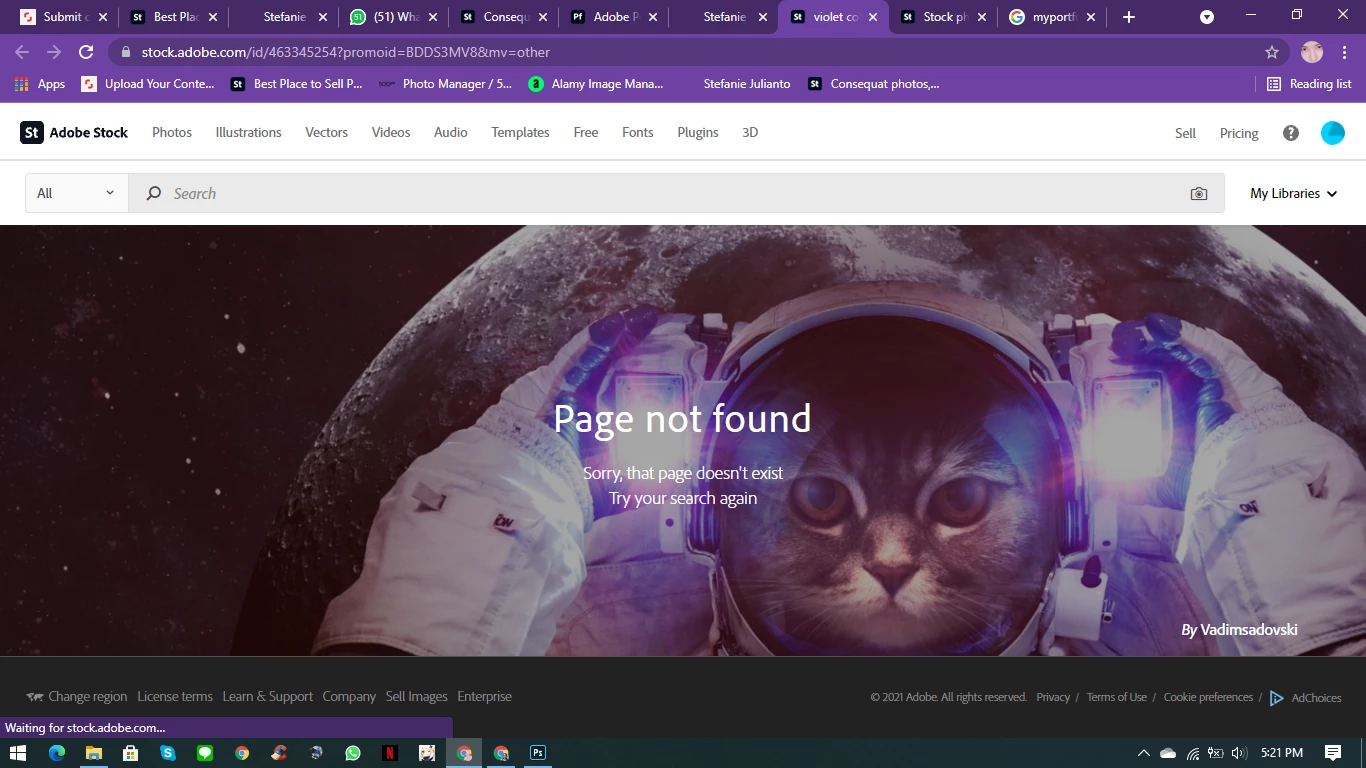Click Change region in the footer
This screenshot has width=1366, height=768.
[x=77, y=697]
